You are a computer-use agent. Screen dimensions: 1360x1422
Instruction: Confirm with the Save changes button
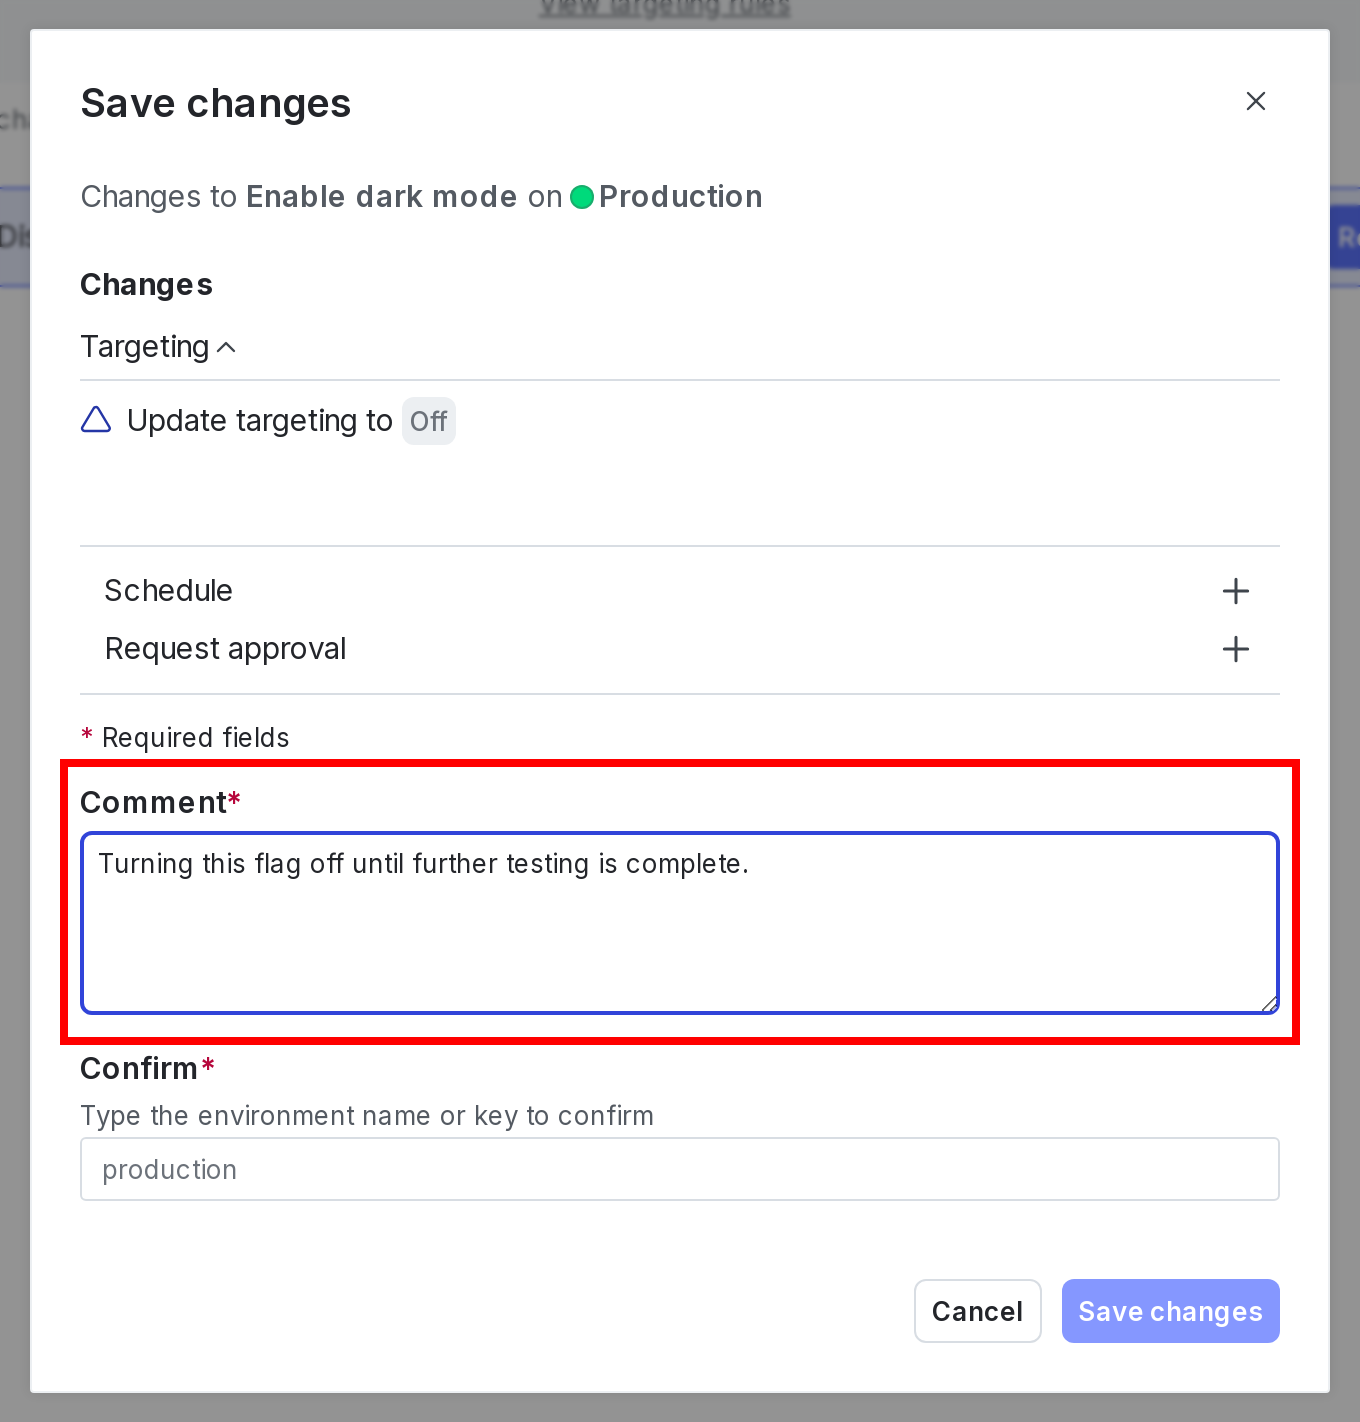[x=1170, y=1311]
